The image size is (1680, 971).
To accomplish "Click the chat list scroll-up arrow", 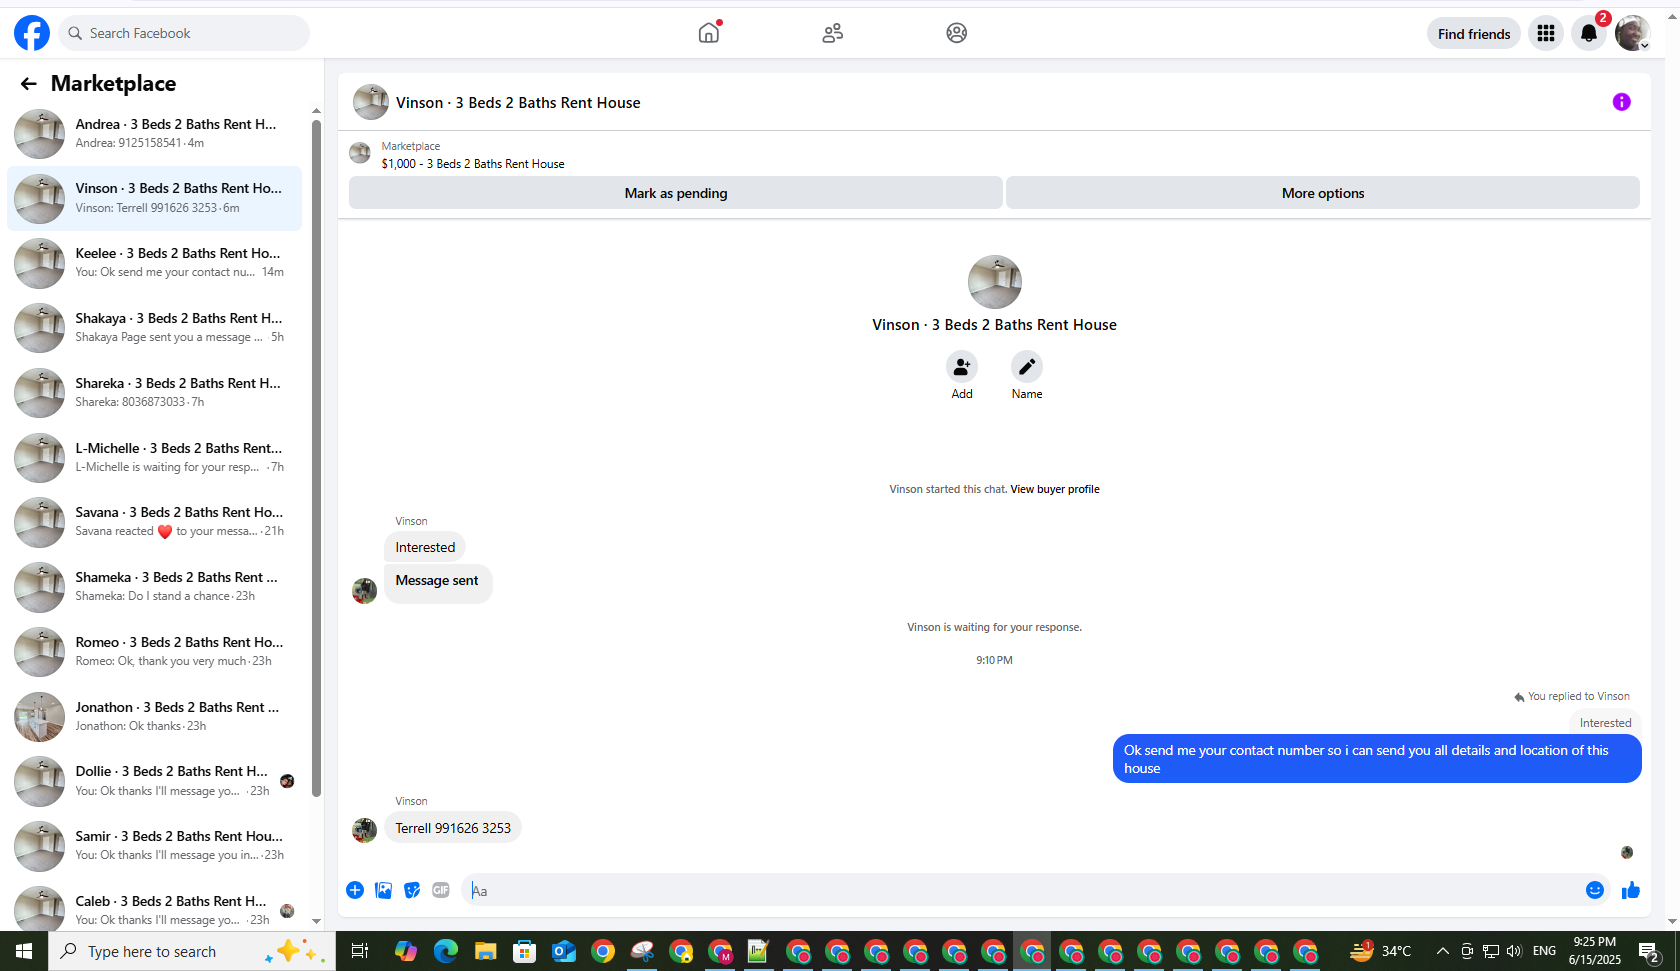I will (x=316, y=111).
